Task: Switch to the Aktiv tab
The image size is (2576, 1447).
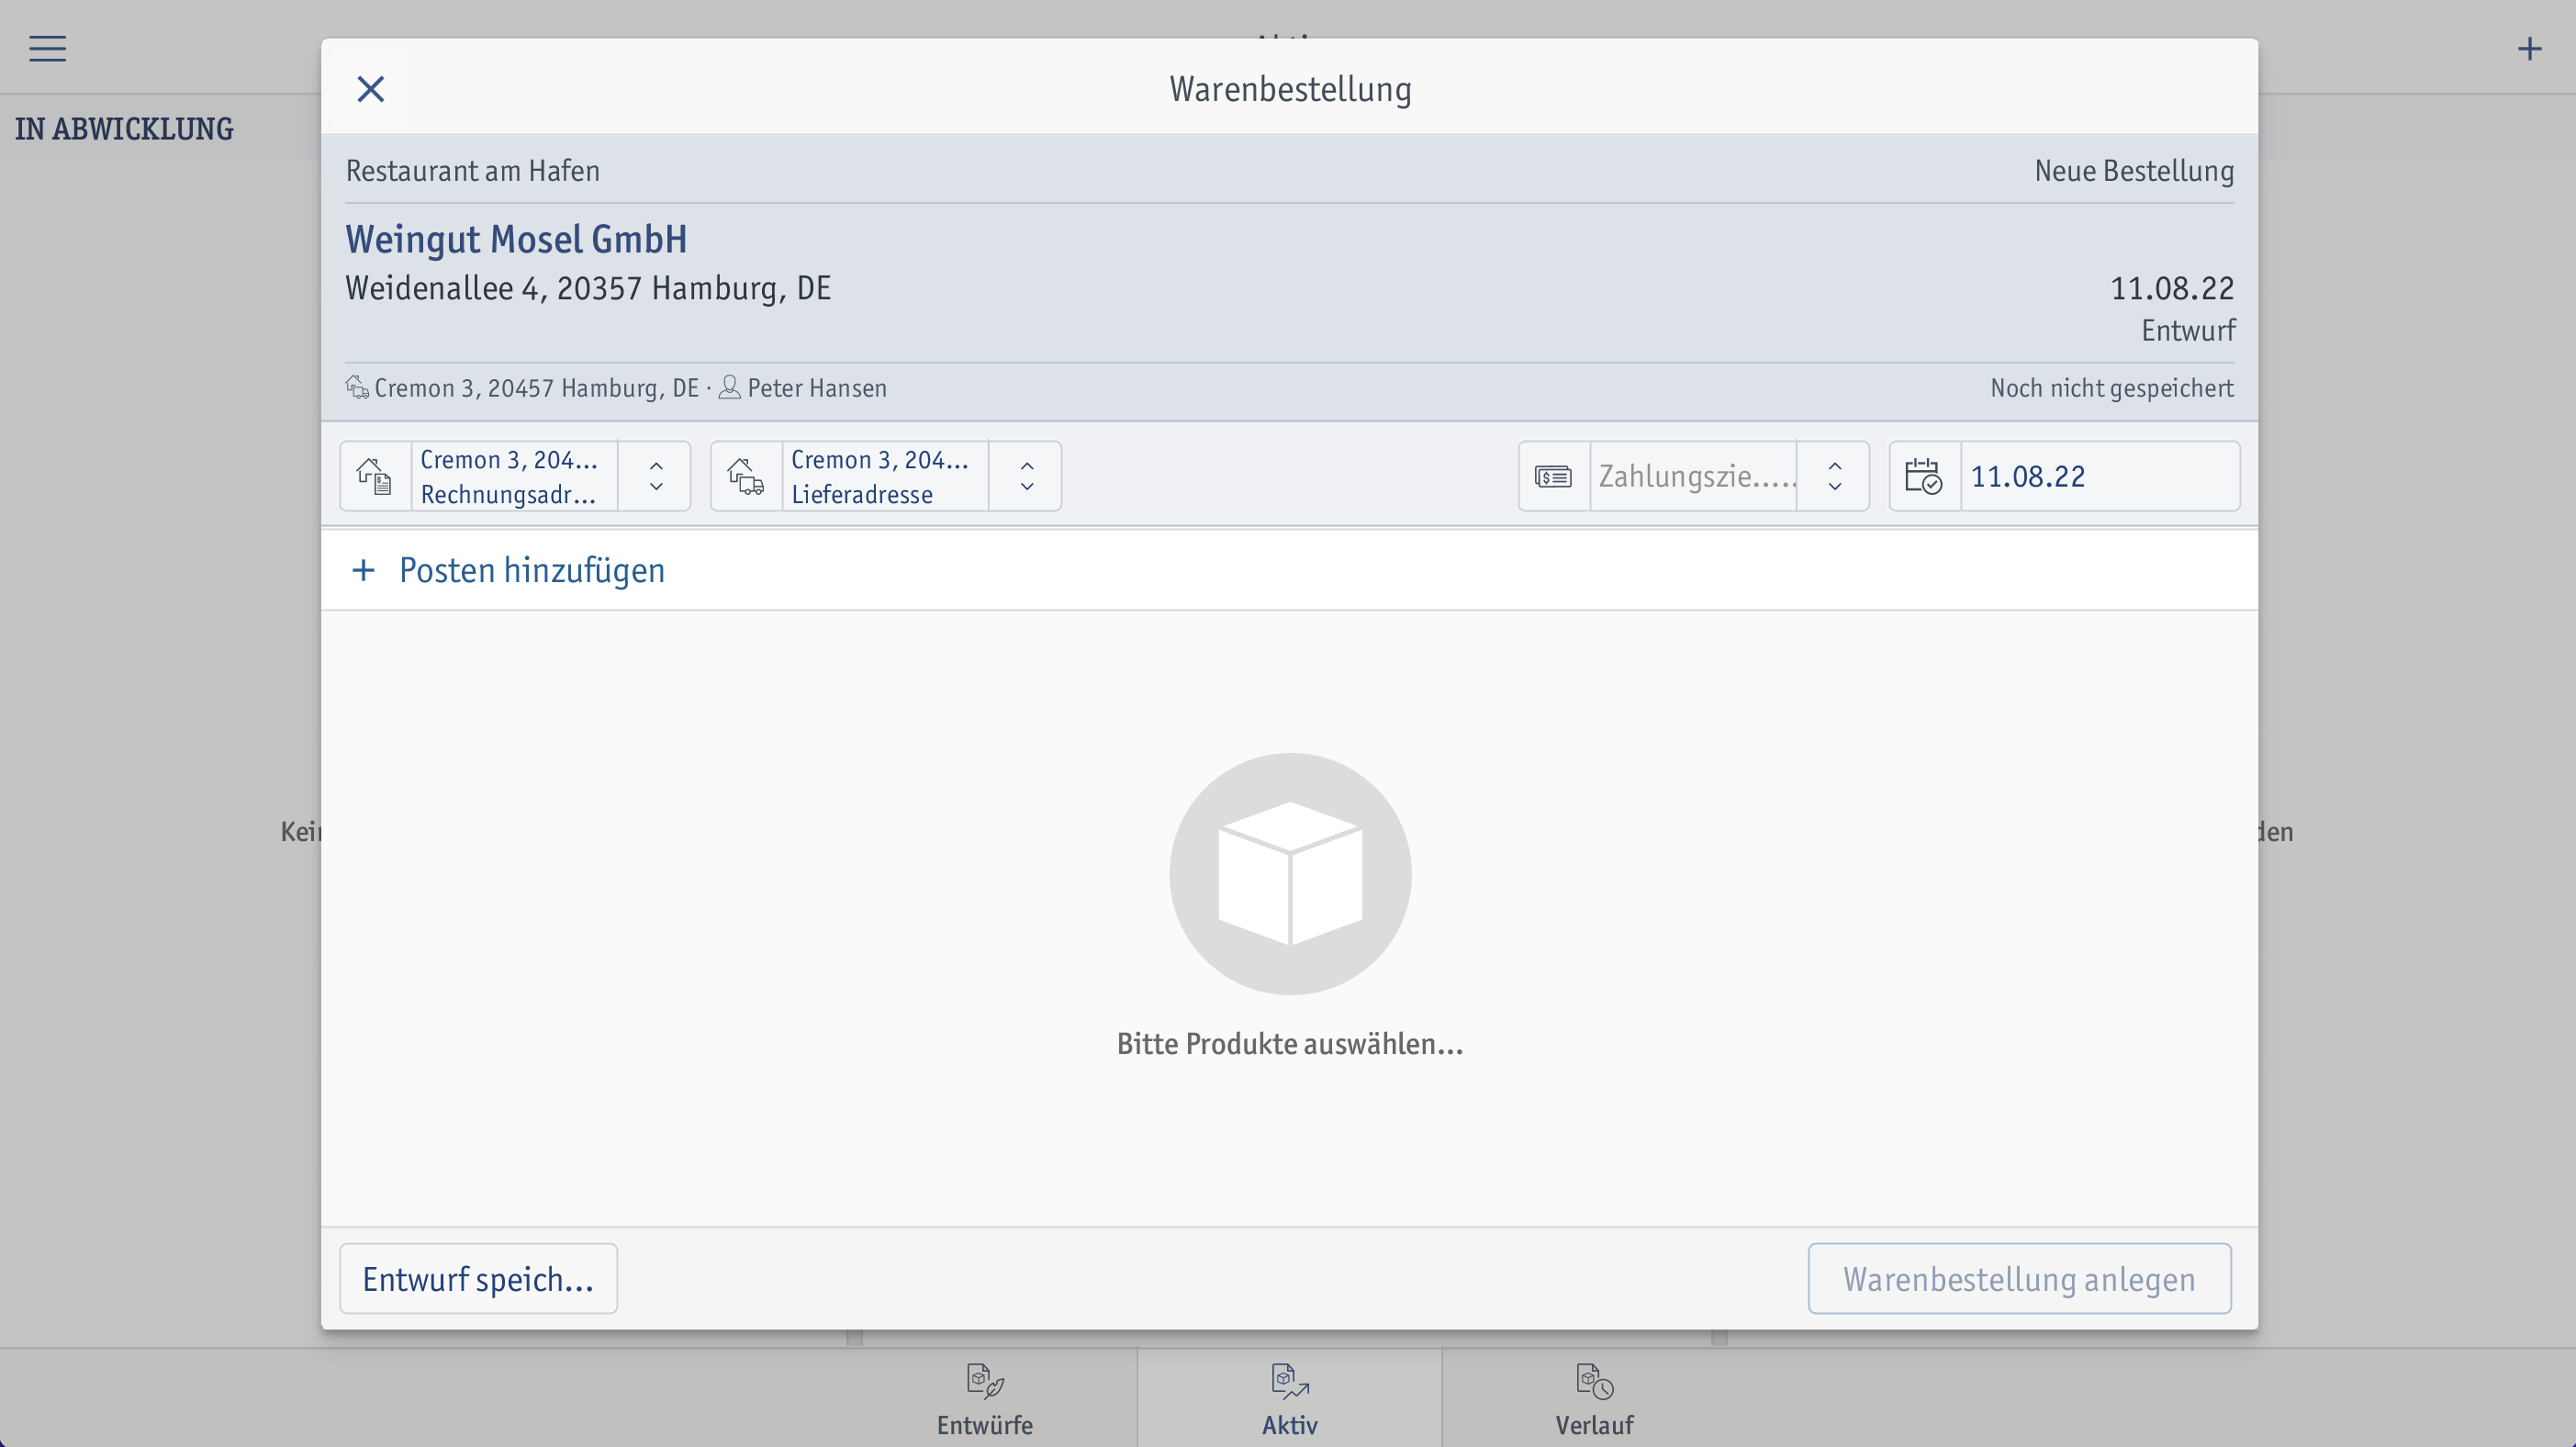Action: [x=1290, y=1398]
